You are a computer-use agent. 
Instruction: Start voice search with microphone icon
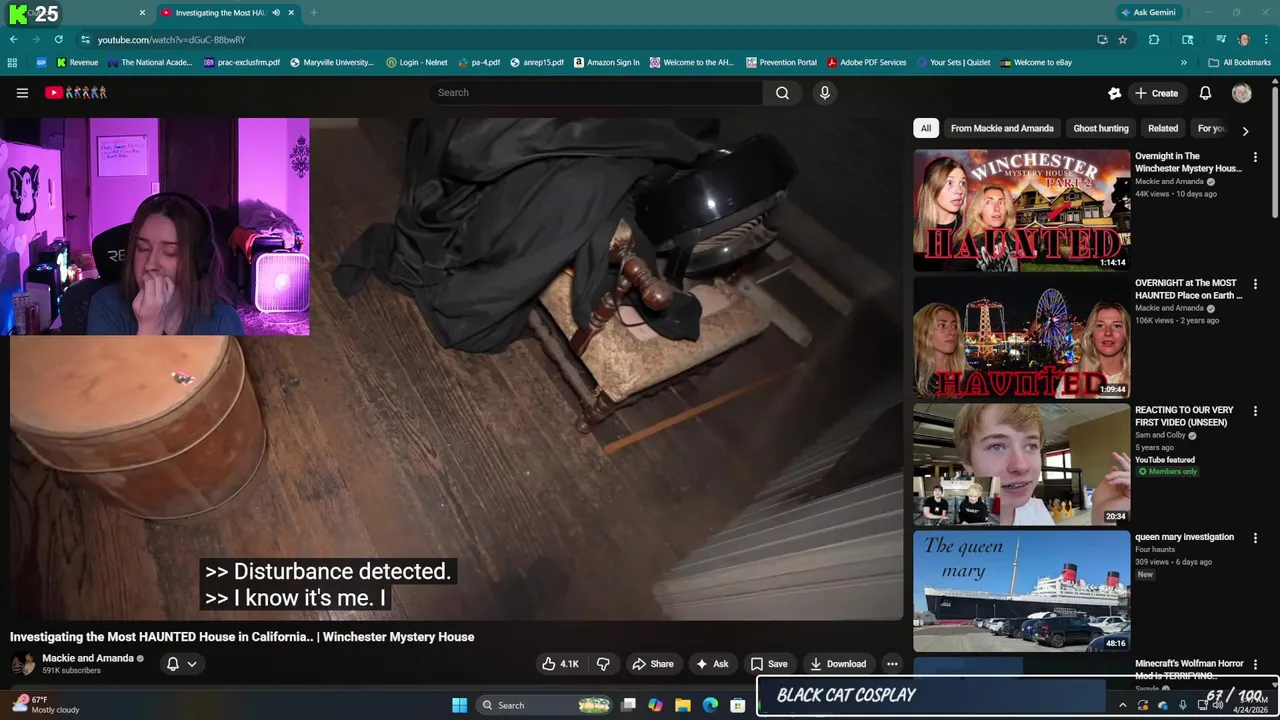[824, 93]
